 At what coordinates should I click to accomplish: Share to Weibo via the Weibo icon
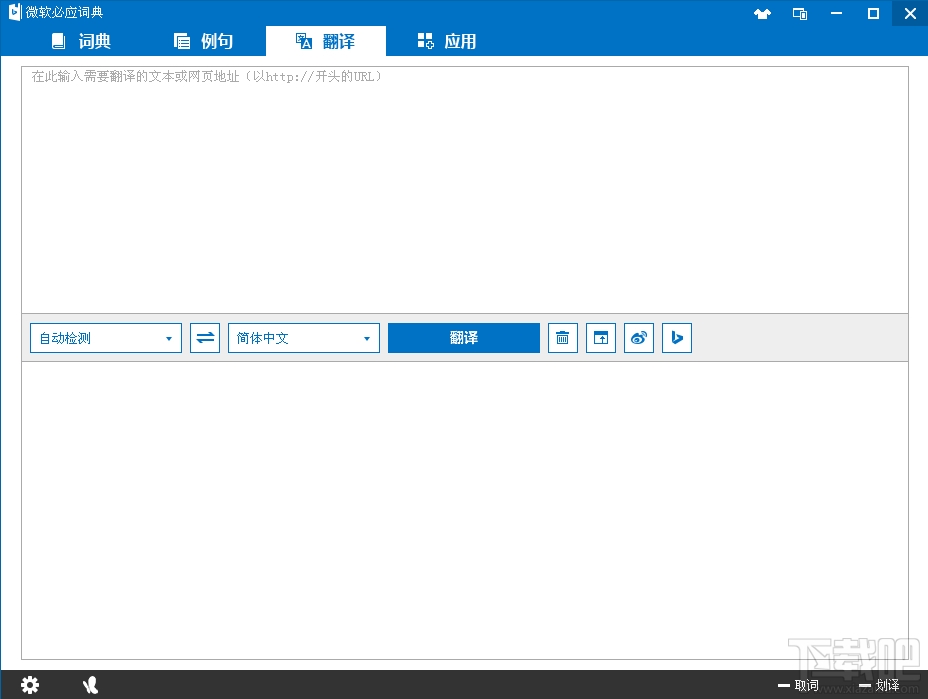(639, 338)
